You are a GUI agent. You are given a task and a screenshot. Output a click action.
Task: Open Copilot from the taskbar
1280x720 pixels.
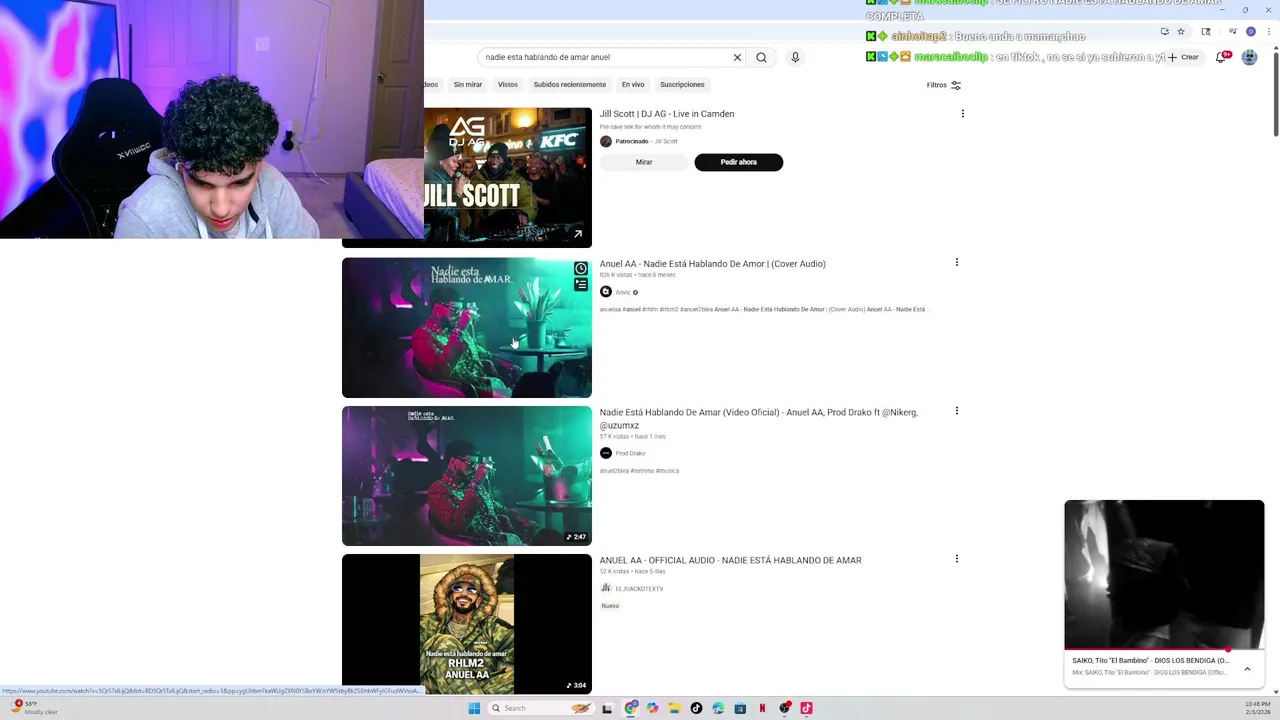[653, 708]
